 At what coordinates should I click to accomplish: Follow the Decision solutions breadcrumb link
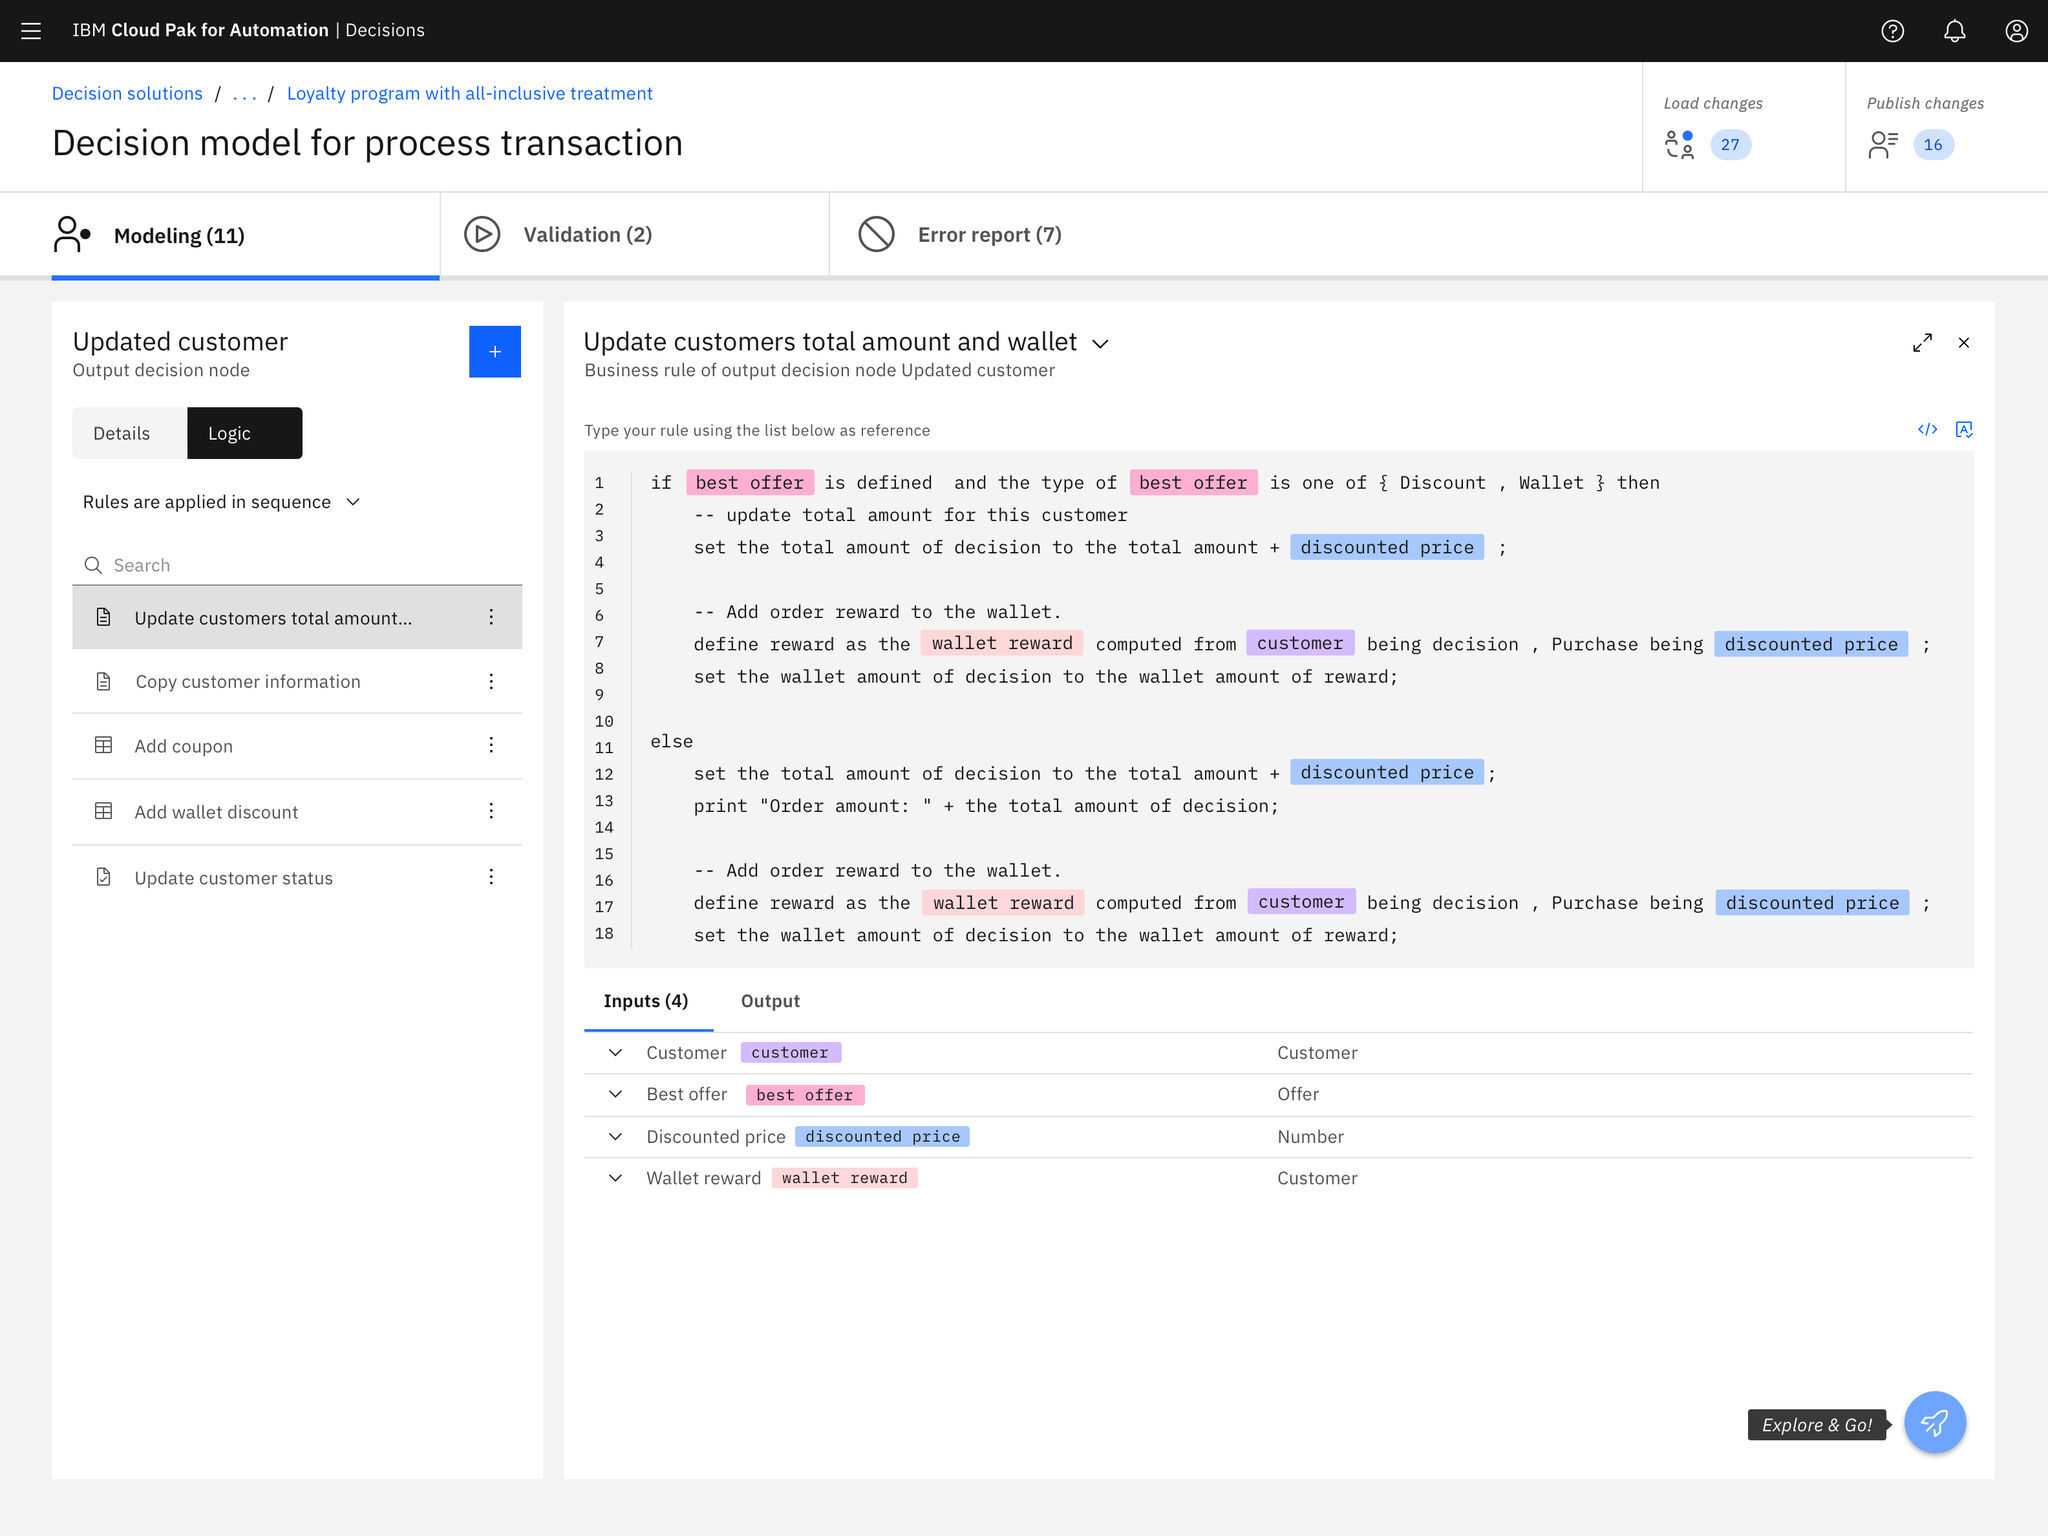(x=127, y=93)
